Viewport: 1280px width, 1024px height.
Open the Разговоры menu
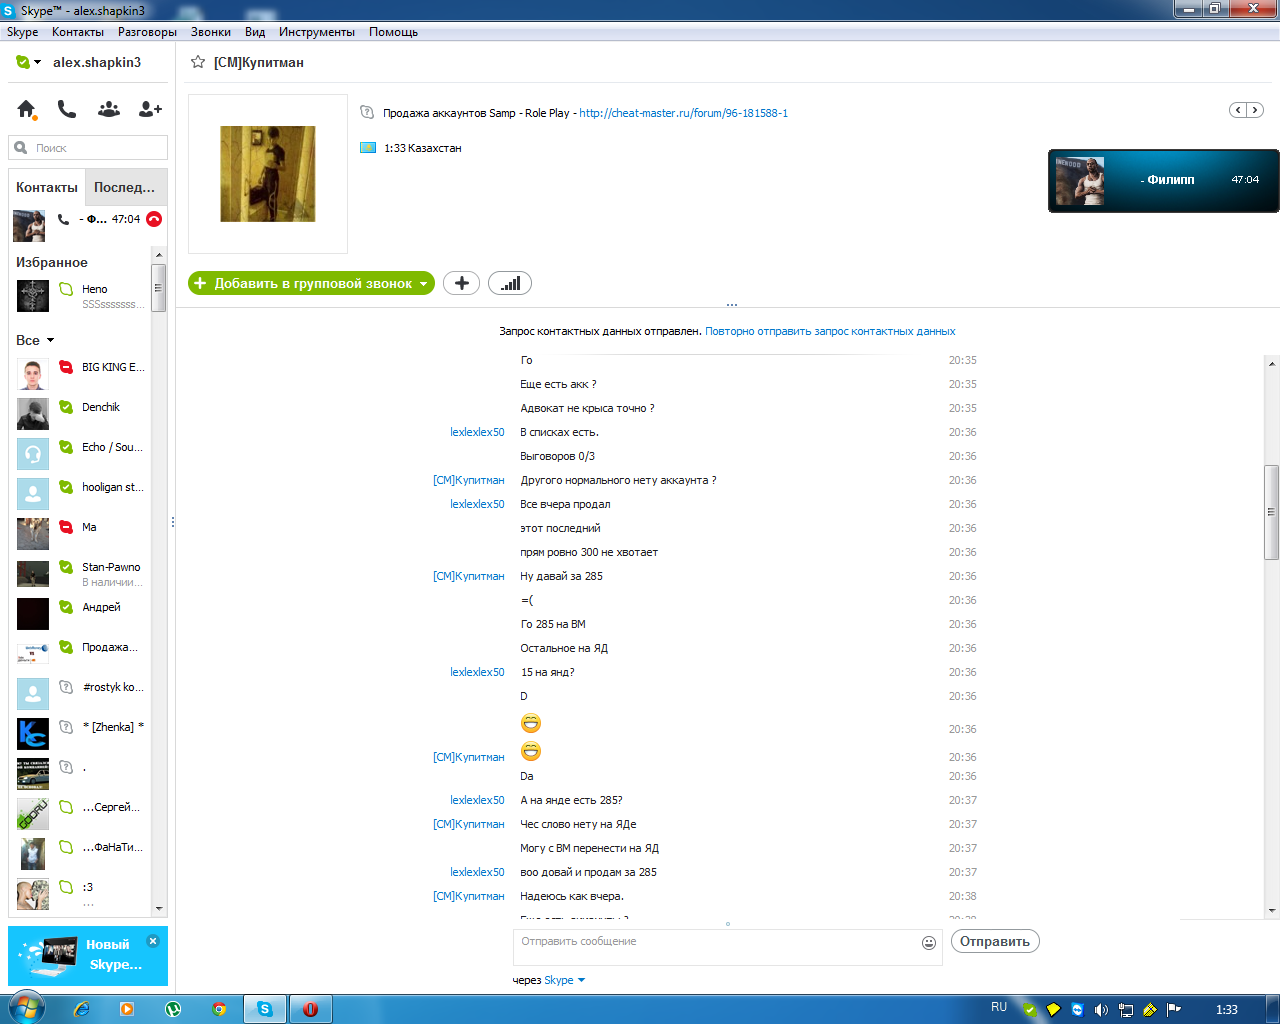point(147,32)
